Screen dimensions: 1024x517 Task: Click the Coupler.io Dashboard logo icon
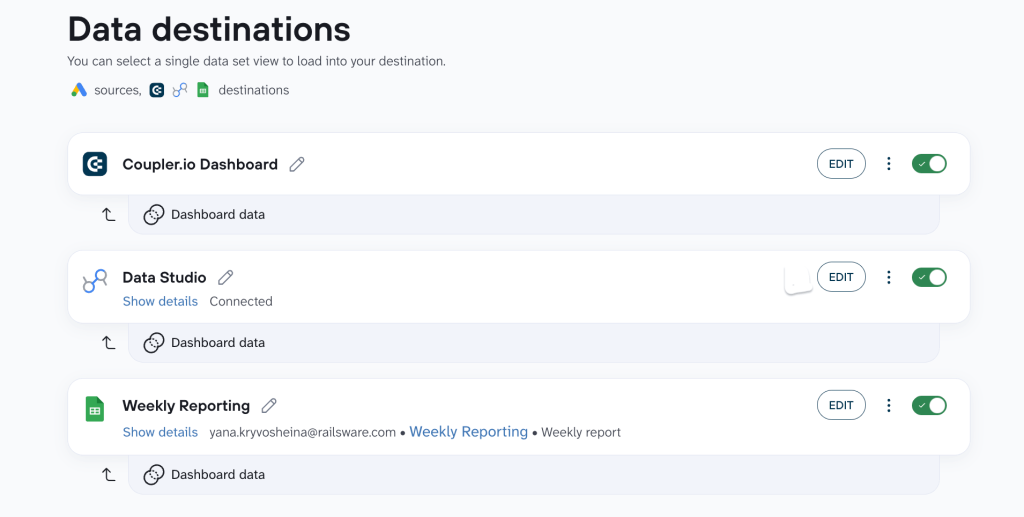(95, 164)
